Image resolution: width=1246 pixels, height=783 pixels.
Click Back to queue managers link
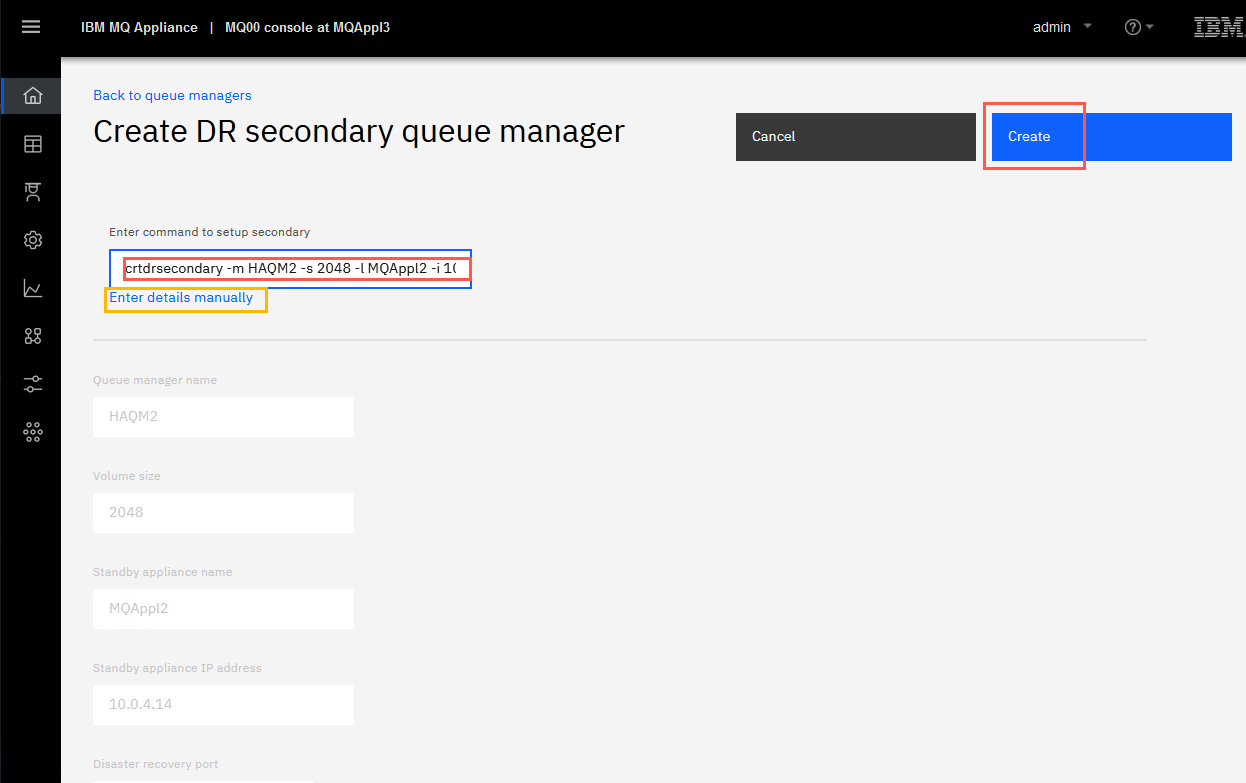coord(172,95)
